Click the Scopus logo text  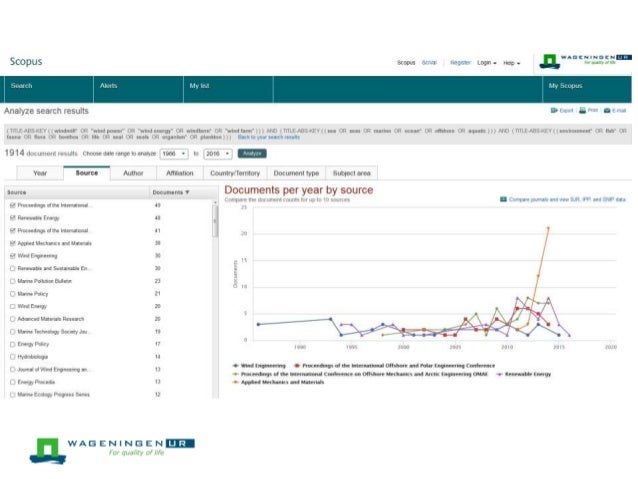pyautogui.click(x=26, y=62)
